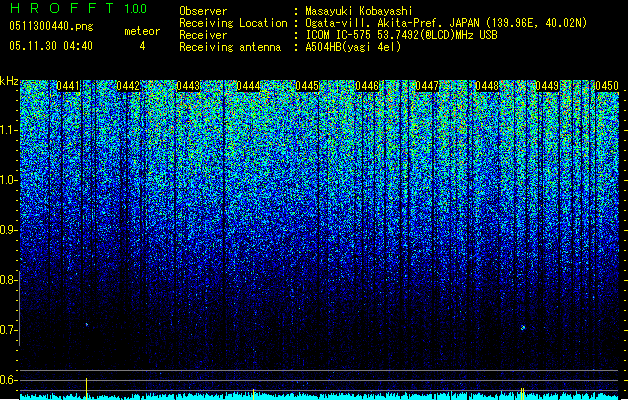
Task: Click the Receiving antenna field label
Action: tap(230, 47)
